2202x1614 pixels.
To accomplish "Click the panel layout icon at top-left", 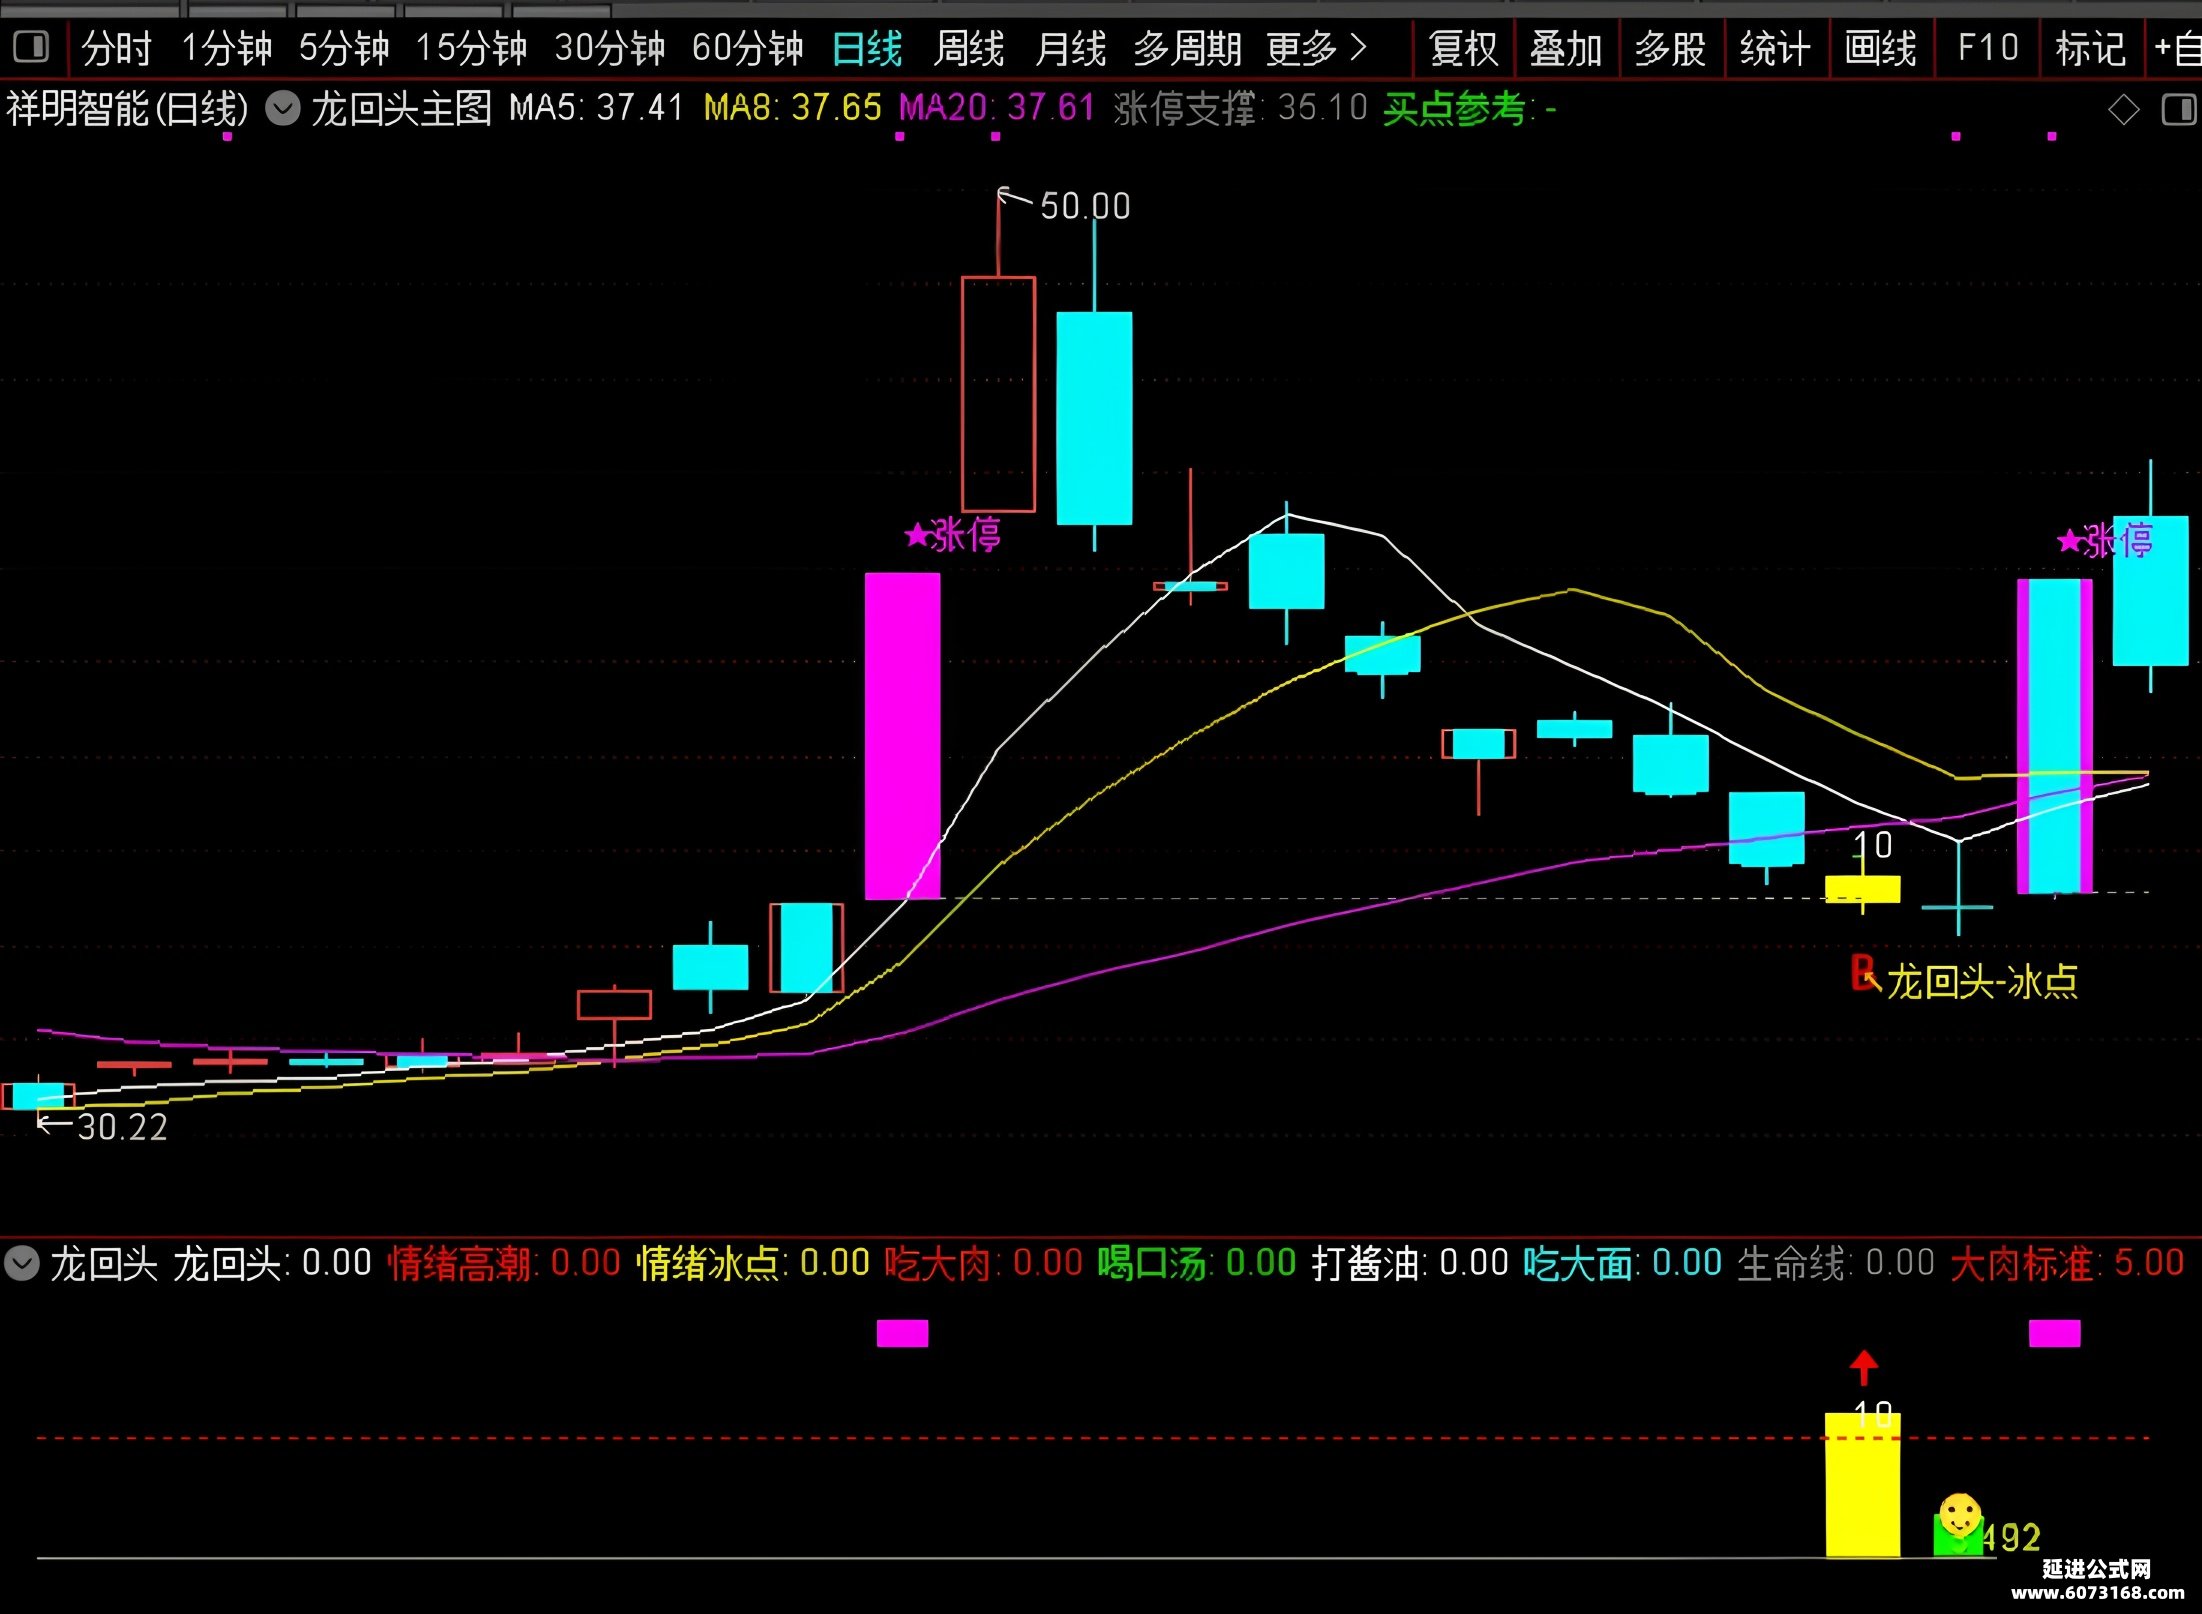I will click(31, 47).
